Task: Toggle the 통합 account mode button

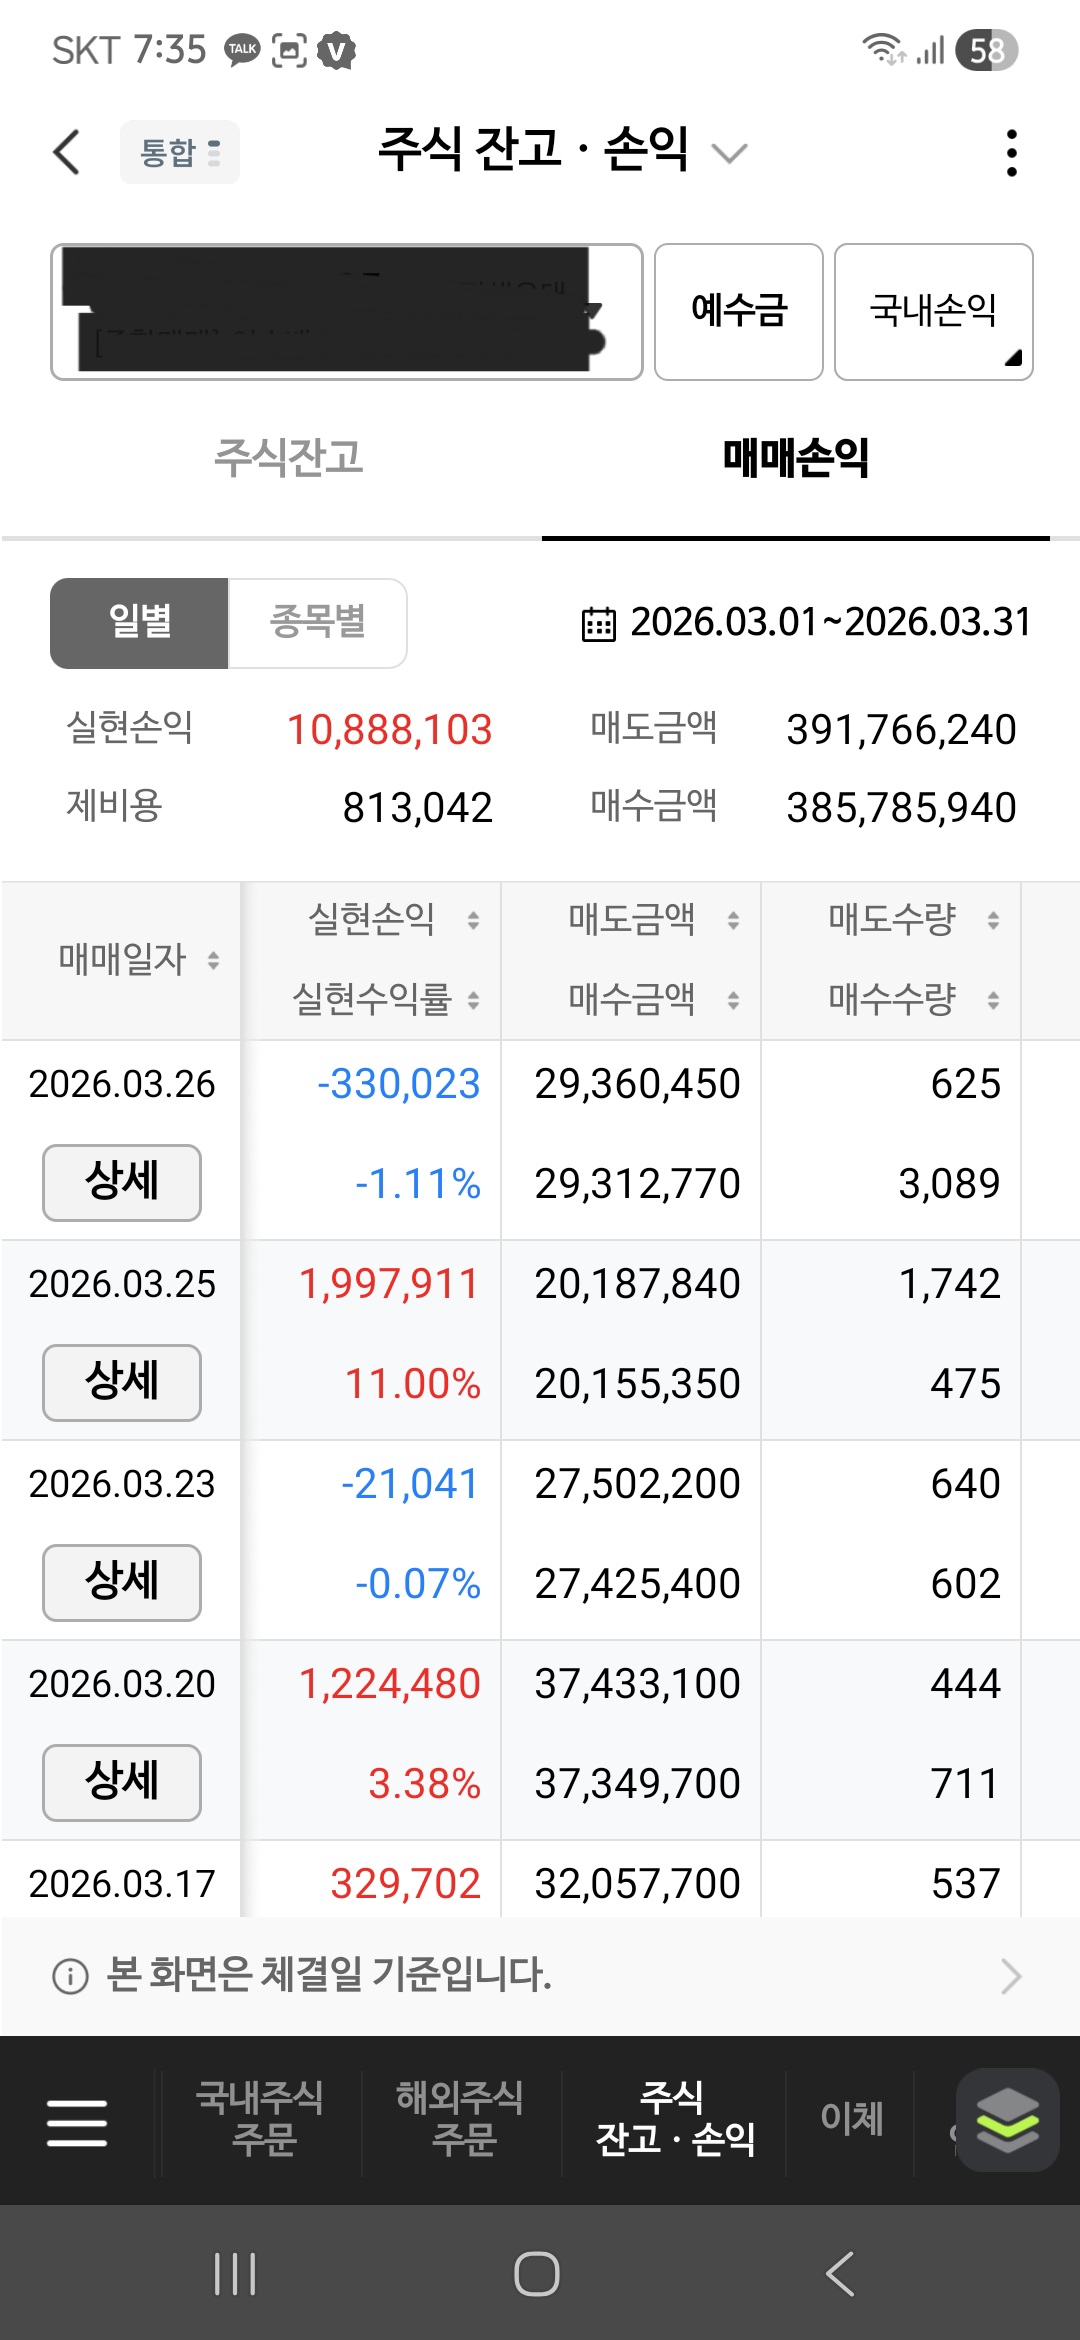Action: (x=180, y=152)
